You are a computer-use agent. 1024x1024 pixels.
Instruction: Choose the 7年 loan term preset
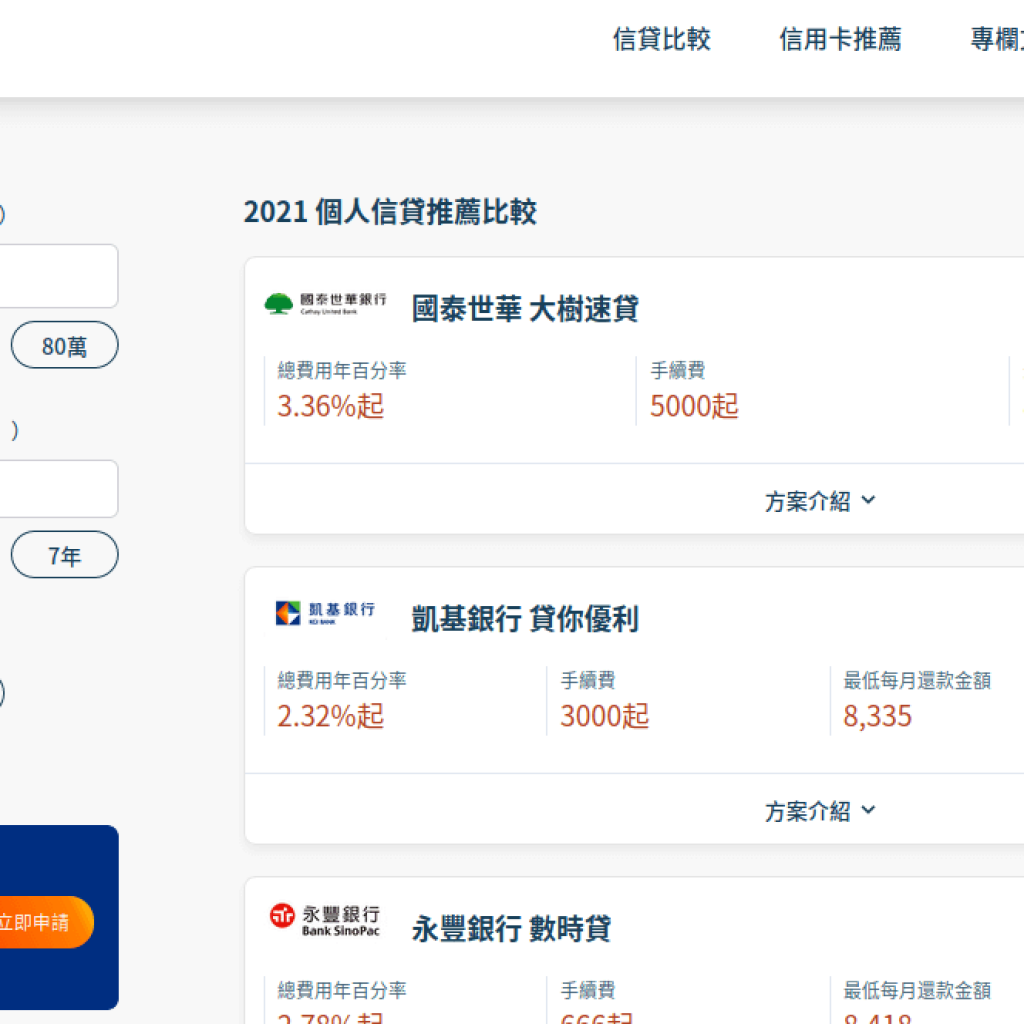(65, 556)
